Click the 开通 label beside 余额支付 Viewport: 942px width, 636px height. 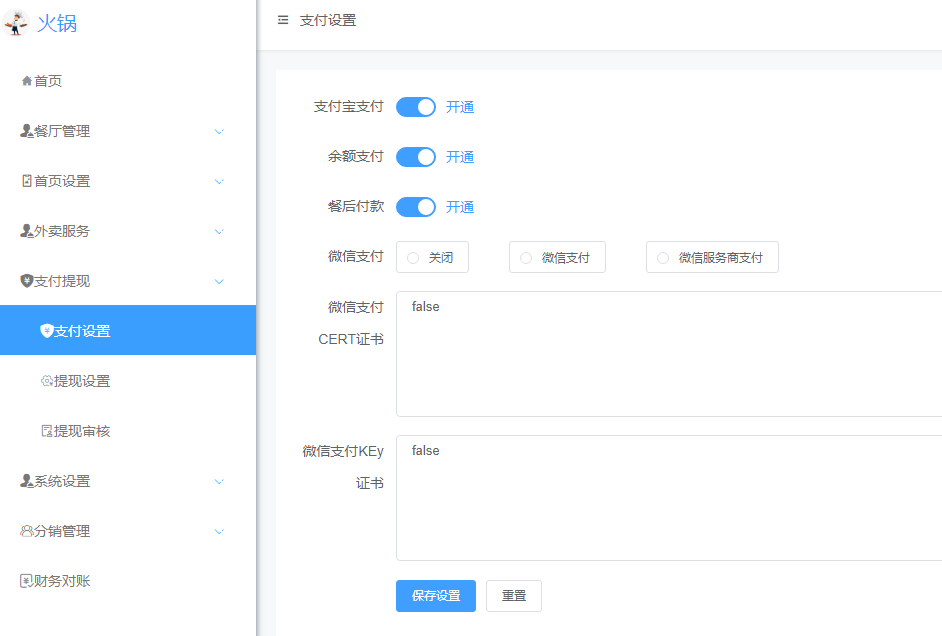(x=460, y=157)
